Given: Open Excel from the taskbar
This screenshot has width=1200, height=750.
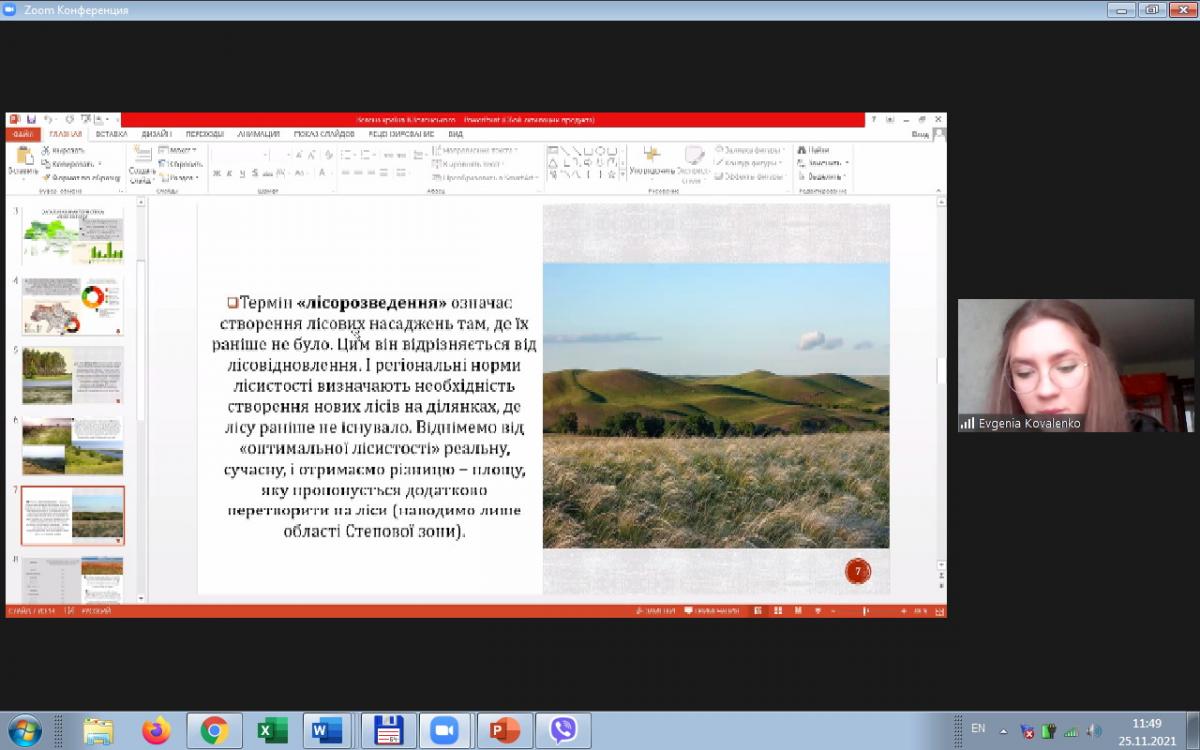Looking at the screenshot, I should [x=272, y=731].
